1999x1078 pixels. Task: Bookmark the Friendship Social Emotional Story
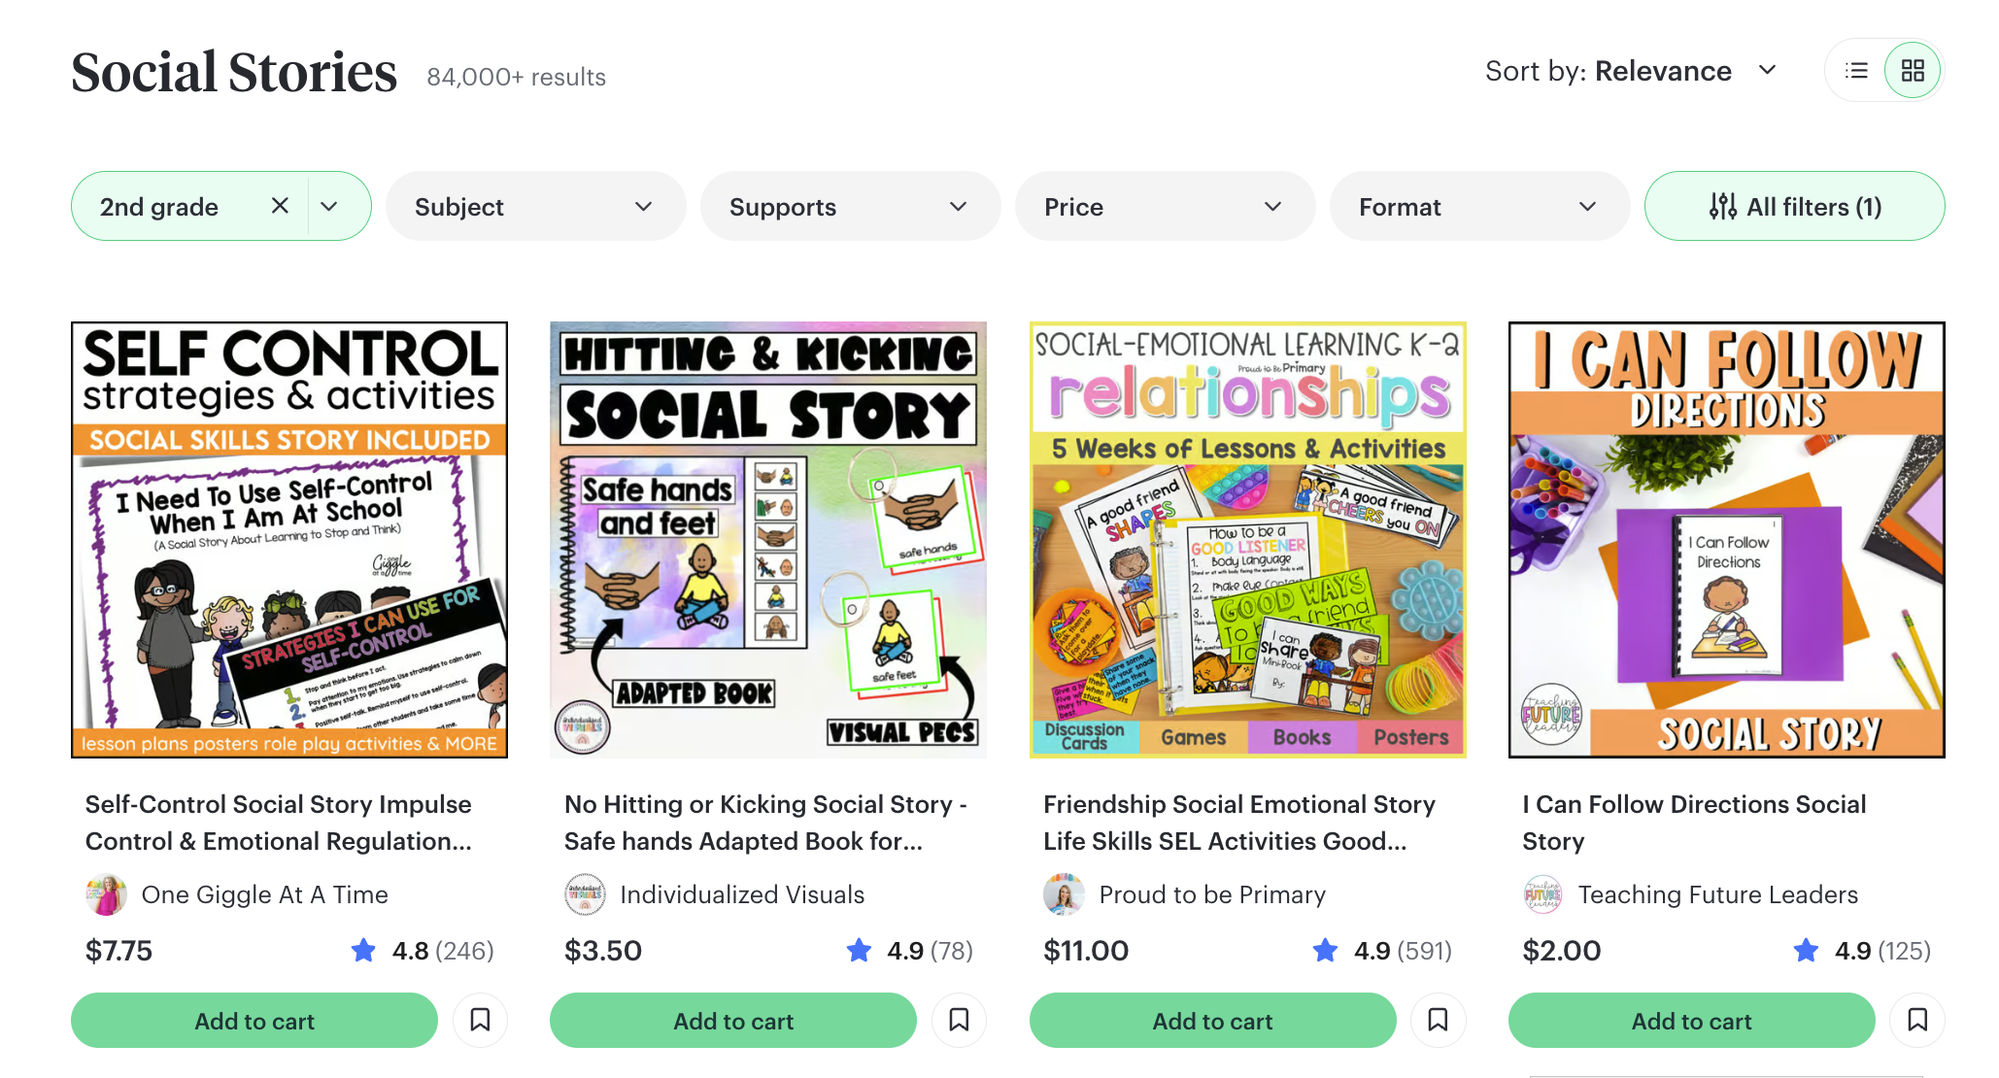[1438, 1020]
